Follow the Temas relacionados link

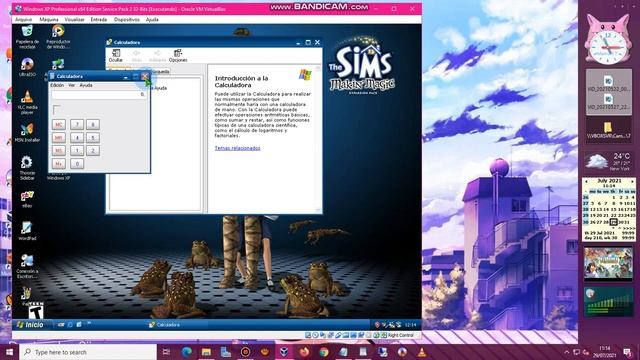point(237,148)
